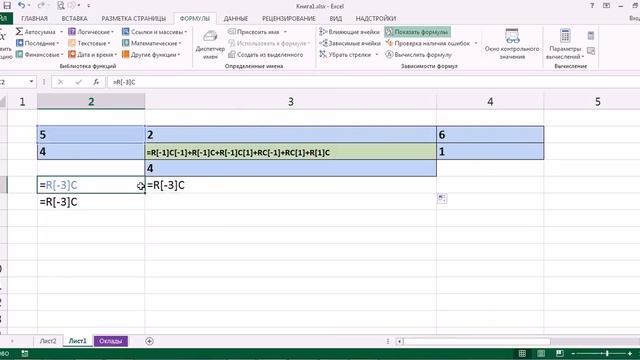640x360 pixels.
Task: Switch to the Оклады sheet tab
Action: click(111, 341)
